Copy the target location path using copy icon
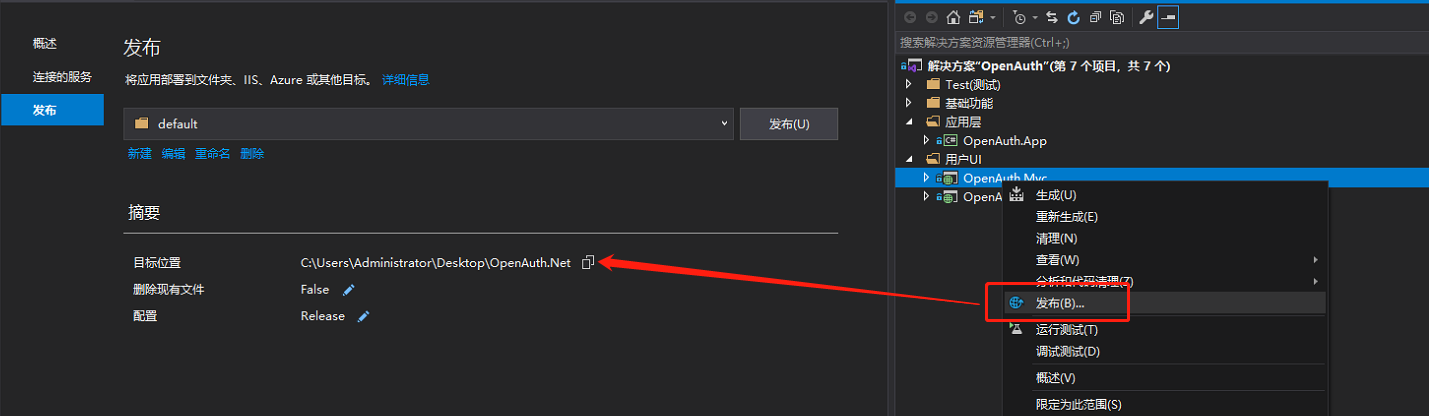The image size is (1429, 416). (588, 263)
